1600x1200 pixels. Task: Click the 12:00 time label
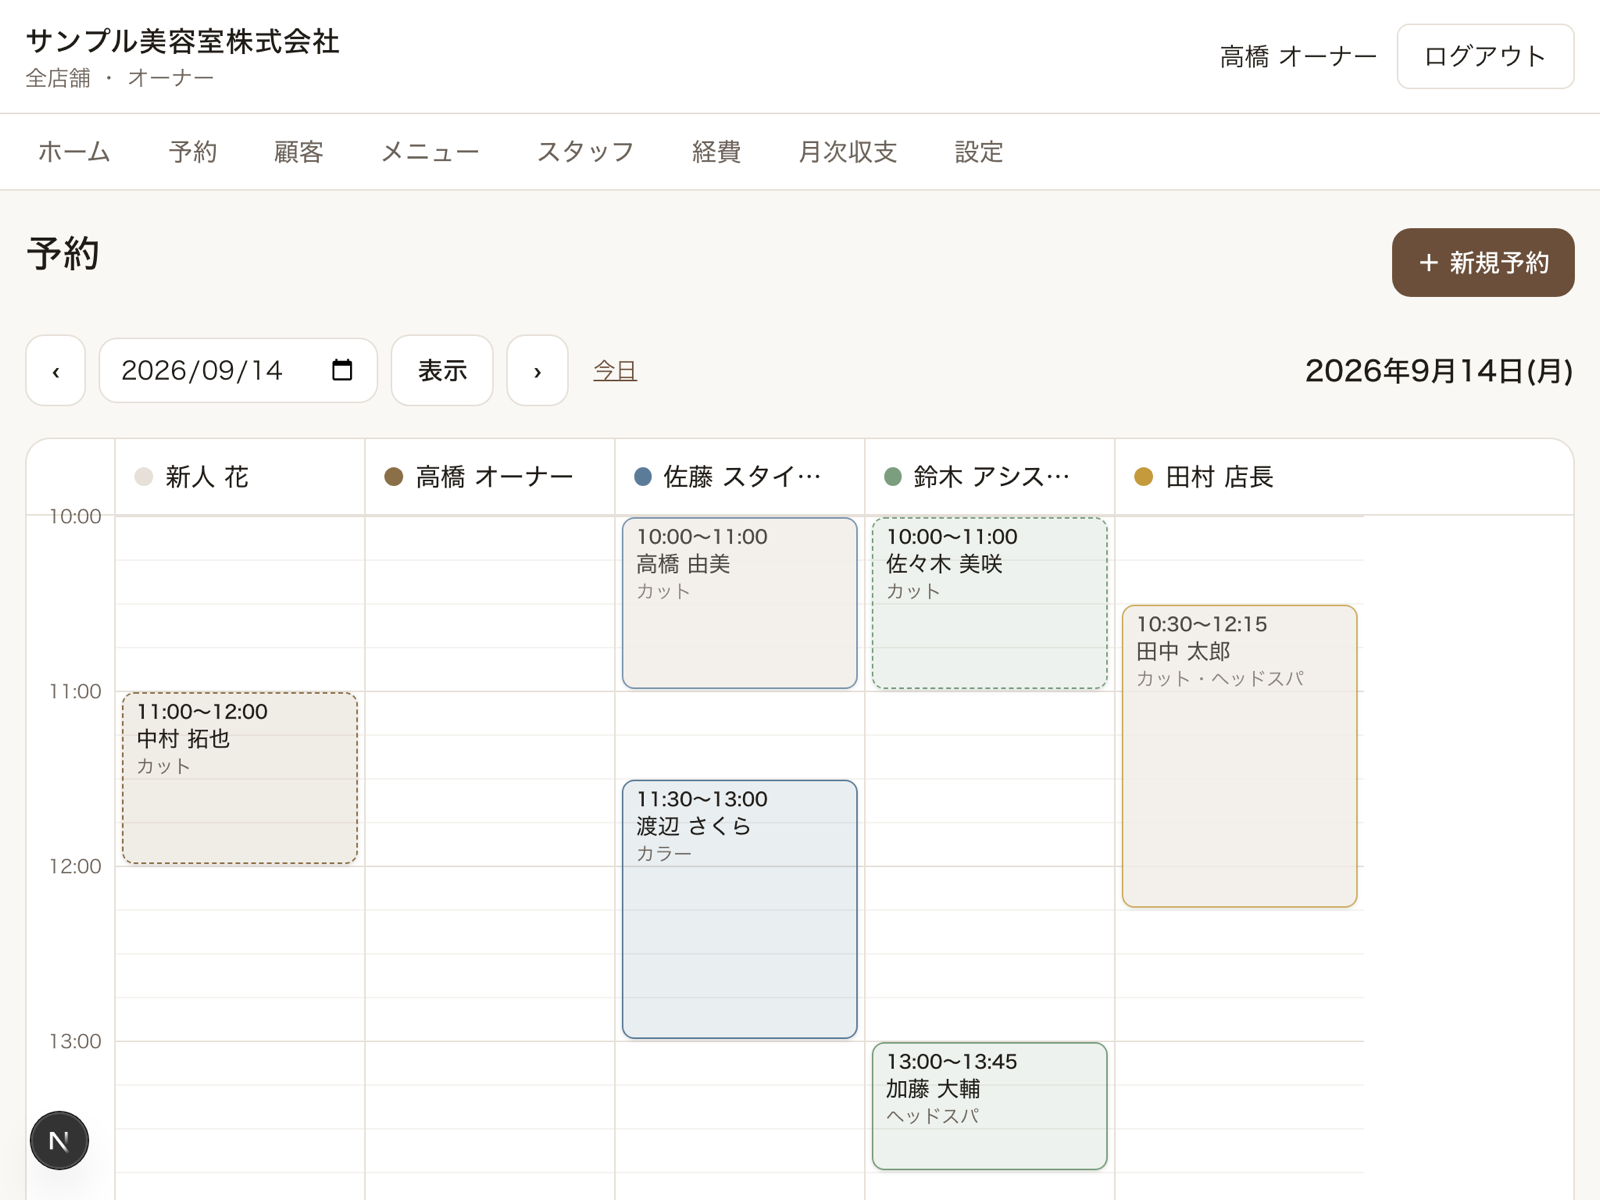point(76,866)
